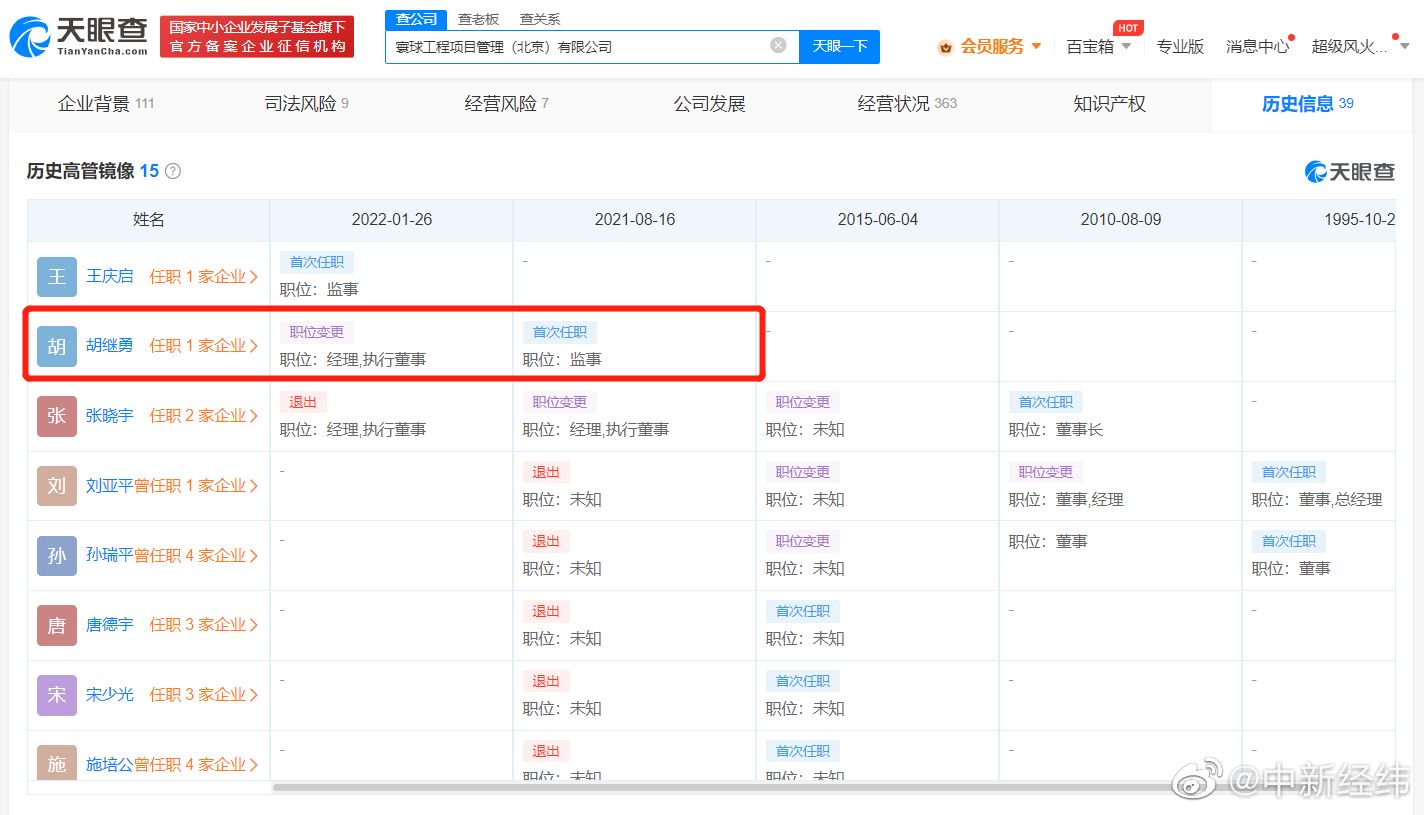Screen dimensions: 1424x815
Task: Open the 公司发展 tab
Action: (x=709, y=104)
